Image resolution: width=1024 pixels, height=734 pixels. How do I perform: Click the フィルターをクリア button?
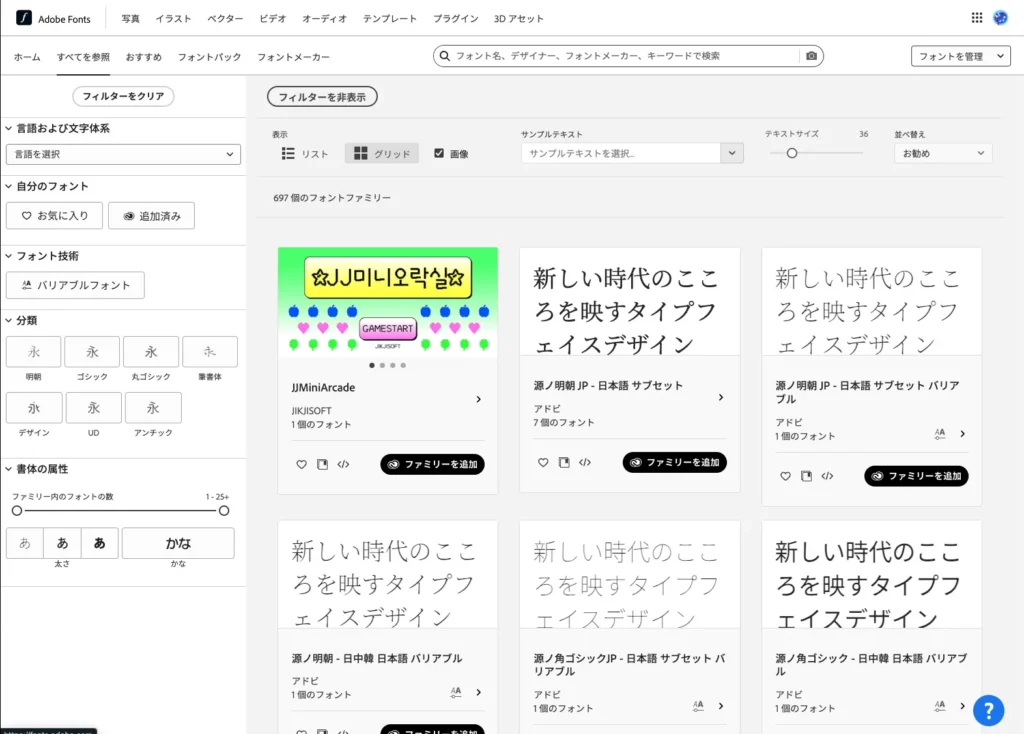(x=123, y=96)
